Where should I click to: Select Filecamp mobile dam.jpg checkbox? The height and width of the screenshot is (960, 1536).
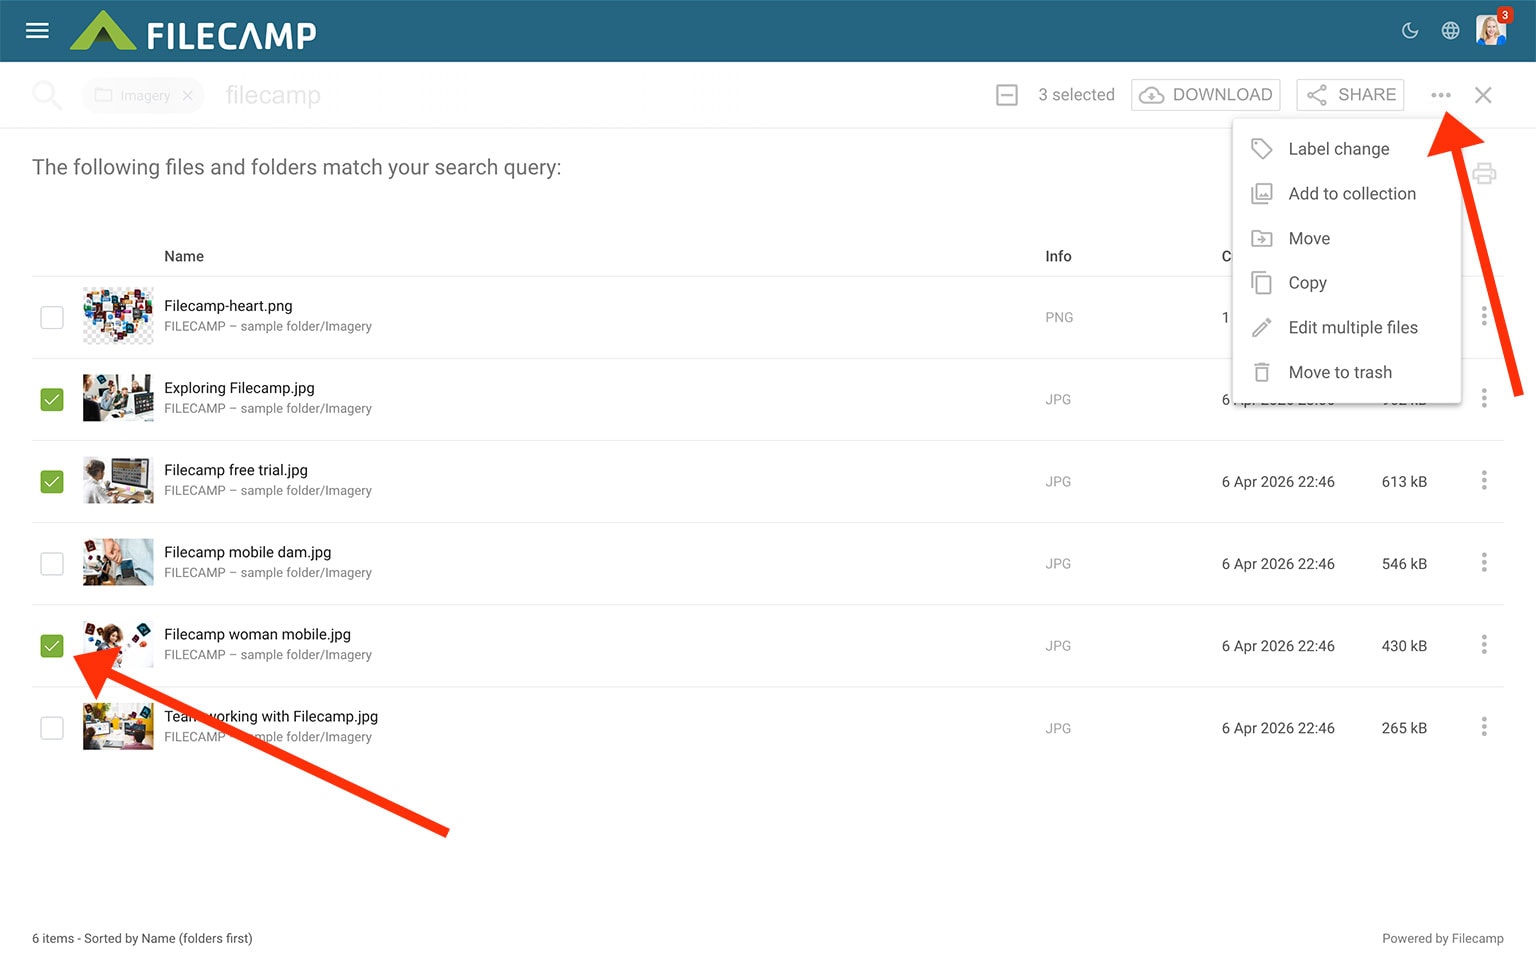52,564
